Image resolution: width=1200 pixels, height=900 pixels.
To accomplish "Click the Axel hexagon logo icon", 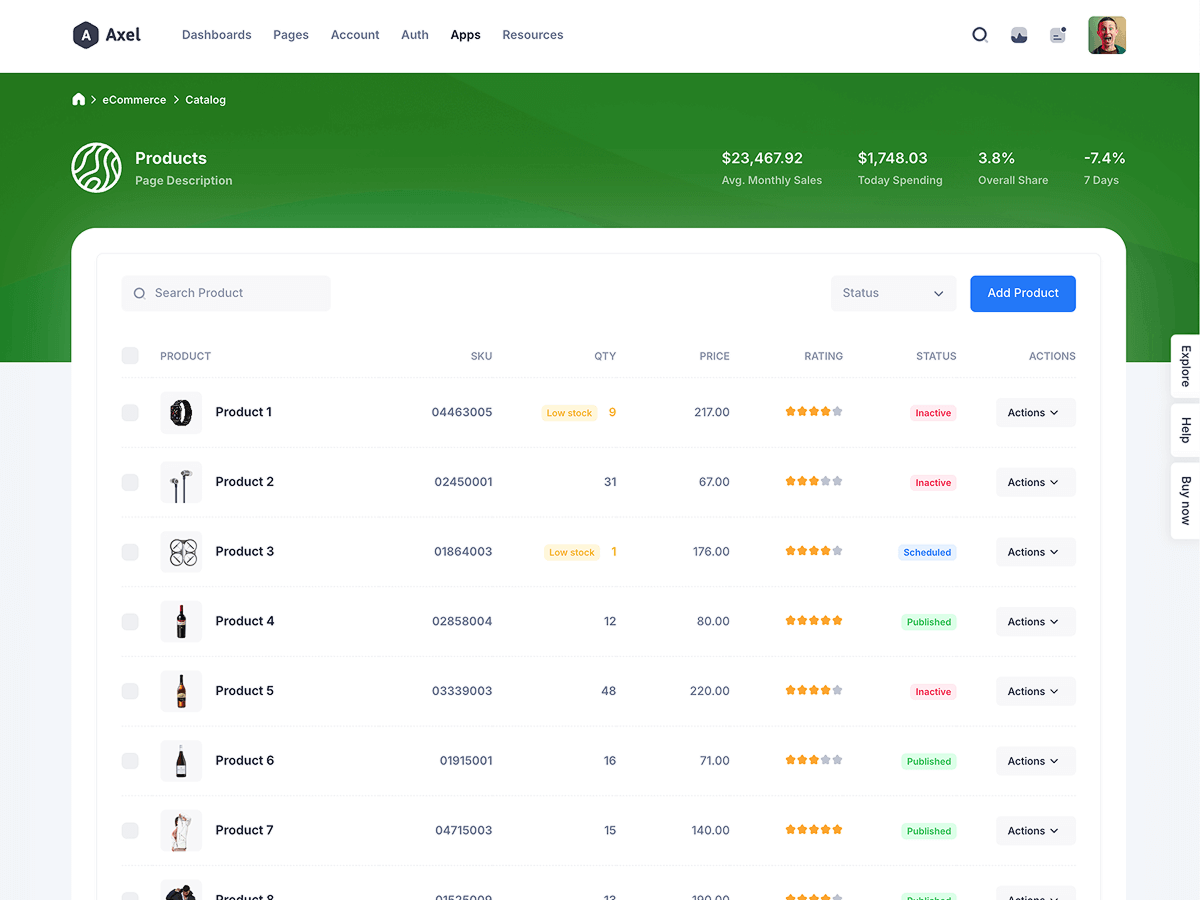I will pos(86,35).
